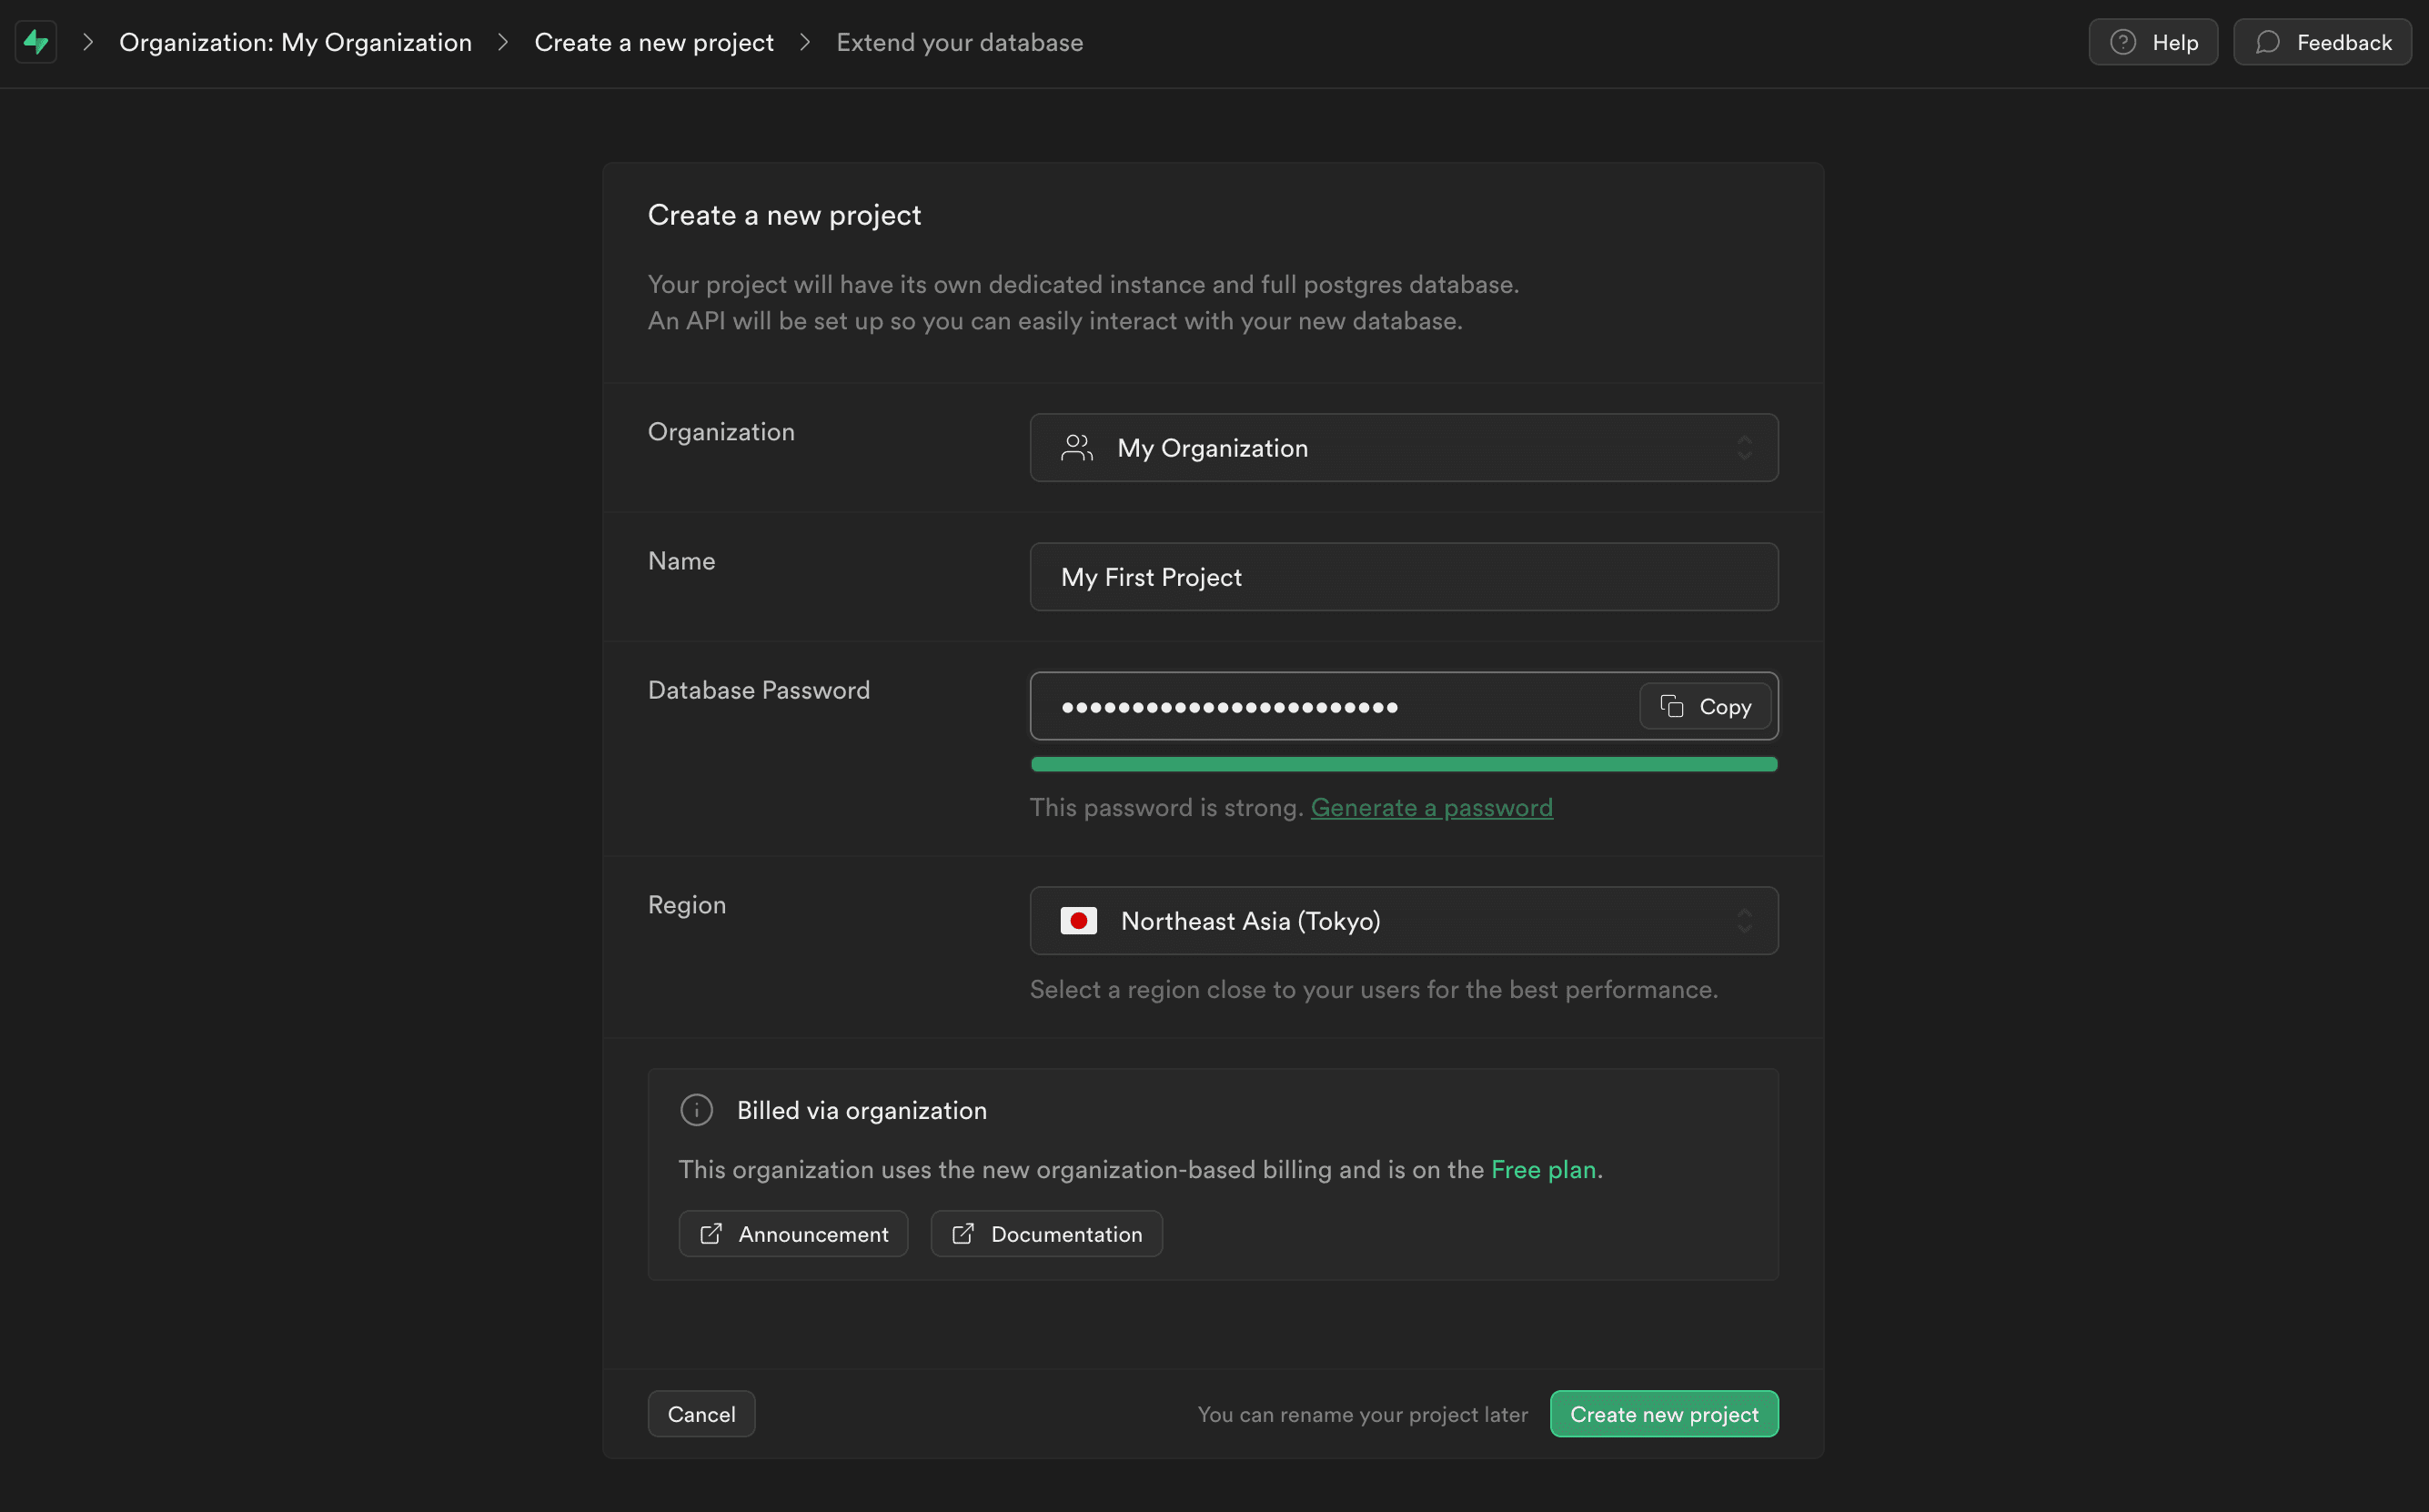Click the 'Database Password' label
The height and width of the screenshot is (1512, 2429).
coord(759,690)
